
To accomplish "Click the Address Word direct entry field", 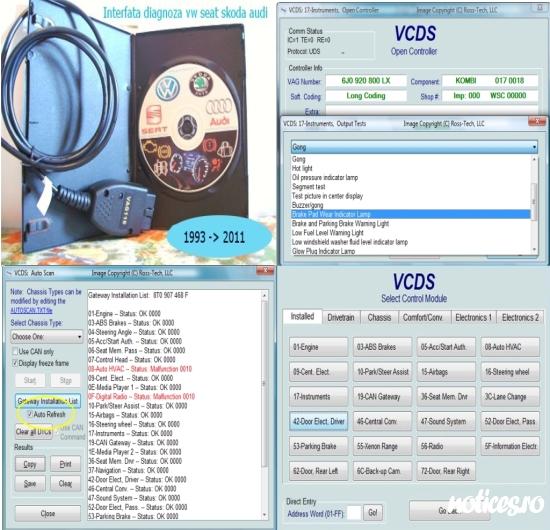I will (x=354, y=513).
